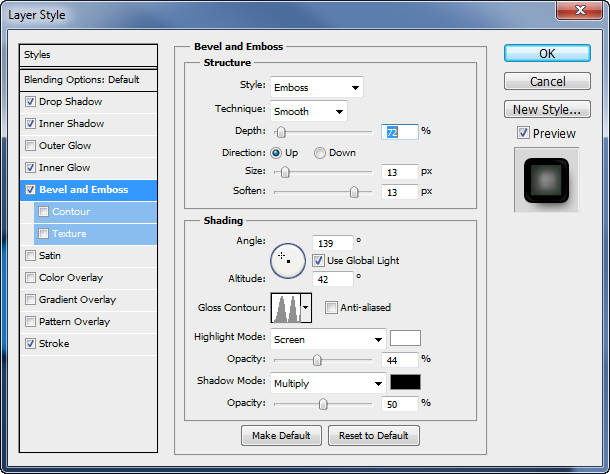This screenshot has height=474, width=610.
Task: Click the layer style preview thumbnail
Action: [x=546, y=180]
